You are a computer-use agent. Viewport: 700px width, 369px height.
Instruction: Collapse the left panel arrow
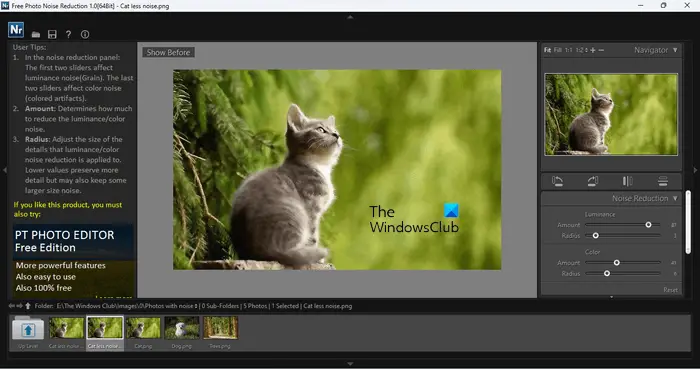(x=4, y=170)
